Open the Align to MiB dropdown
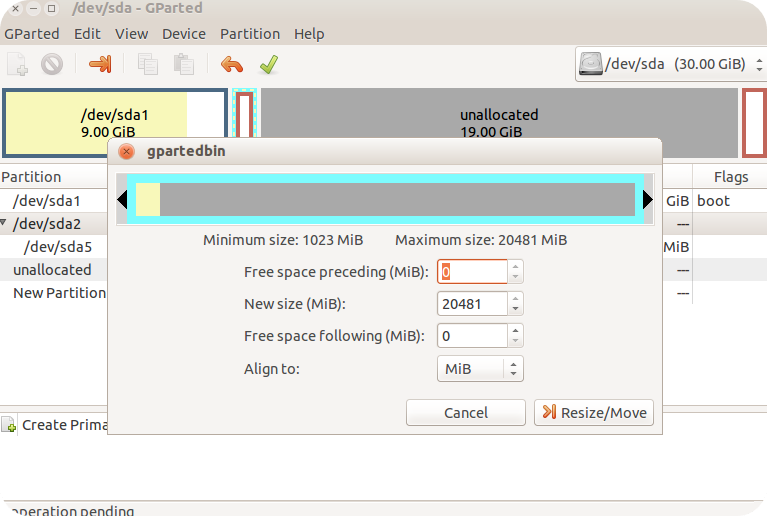This screenshot has width=767, height=516. [x=480, y=369]
